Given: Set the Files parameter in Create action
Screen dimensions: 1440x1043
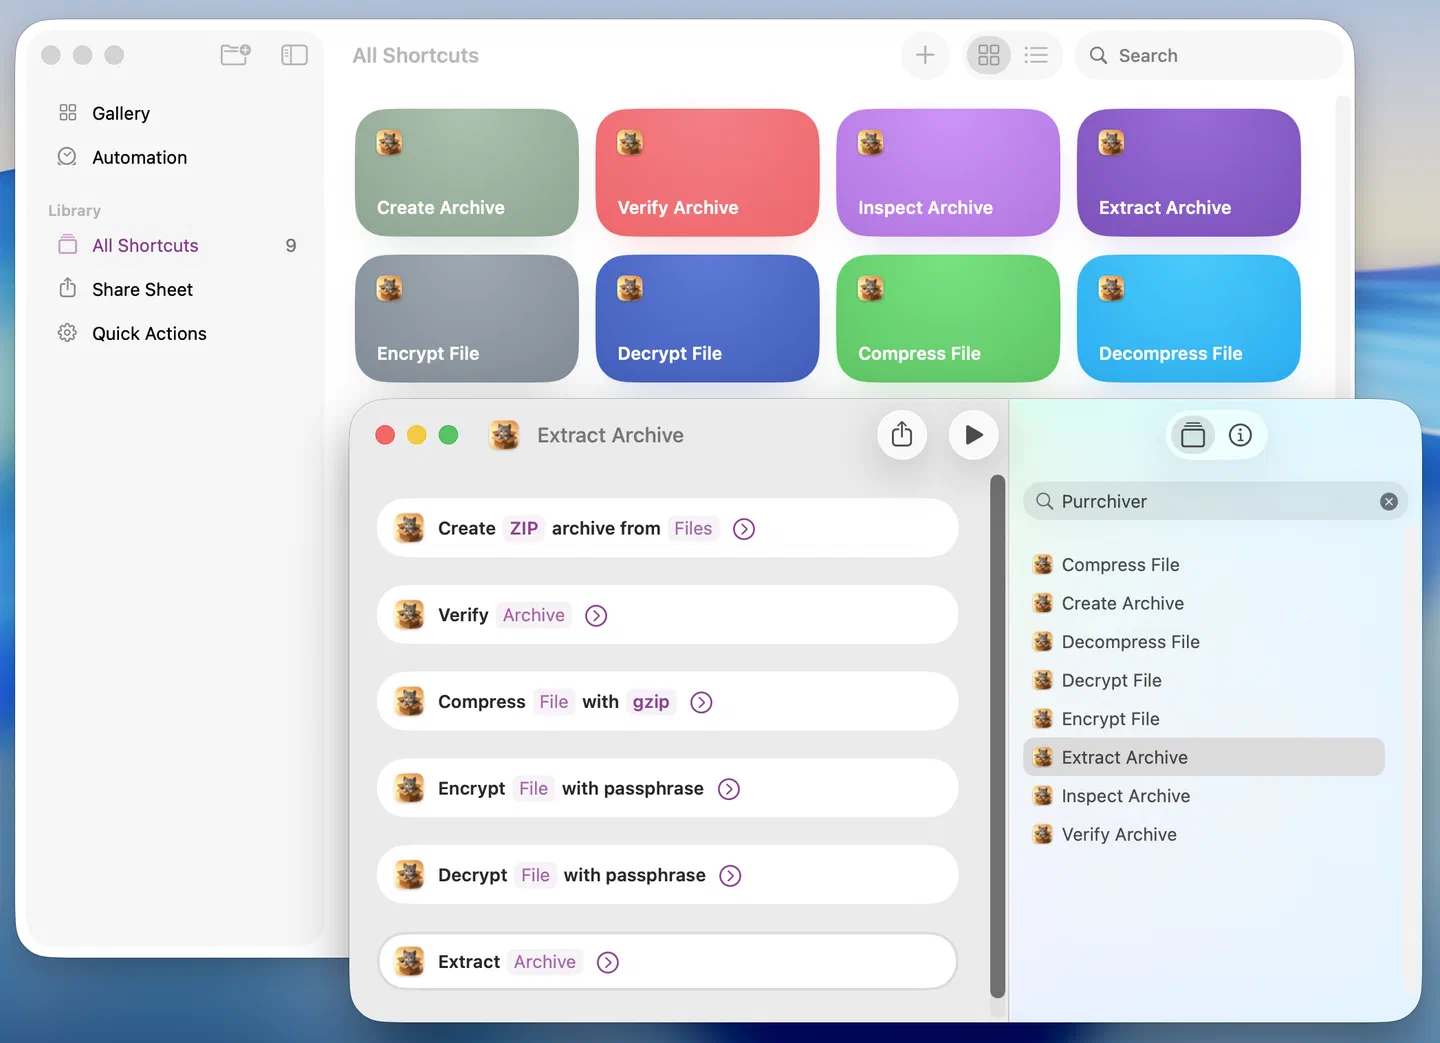Looking at the screenshot, I should pos(693,528).
